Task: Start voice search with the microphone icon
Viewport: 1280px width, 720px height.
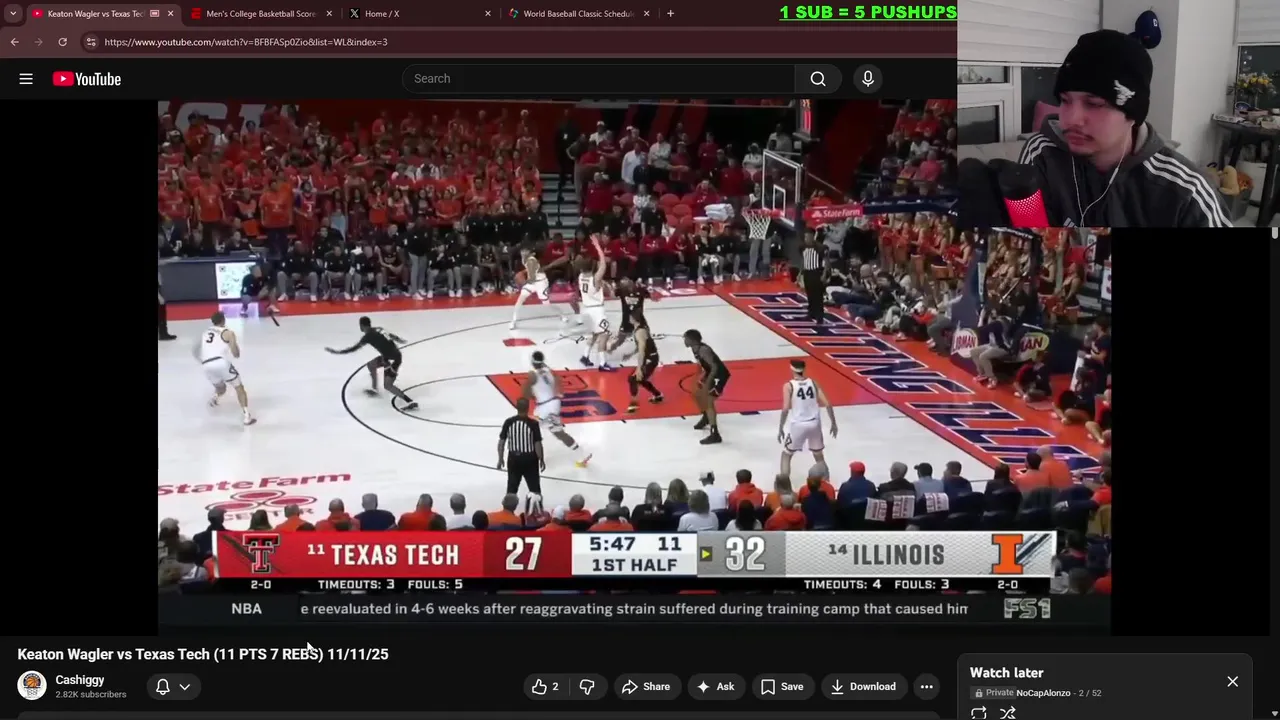Action: pos(868,78)
